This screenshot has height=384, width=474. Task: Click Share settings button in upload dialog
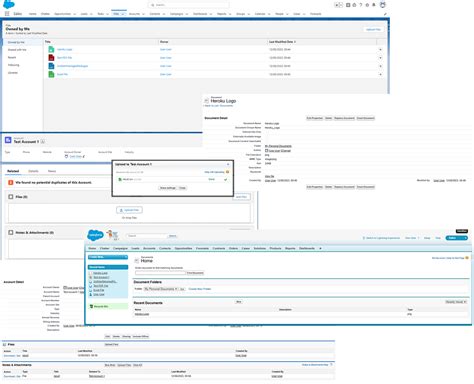[167, 188]
